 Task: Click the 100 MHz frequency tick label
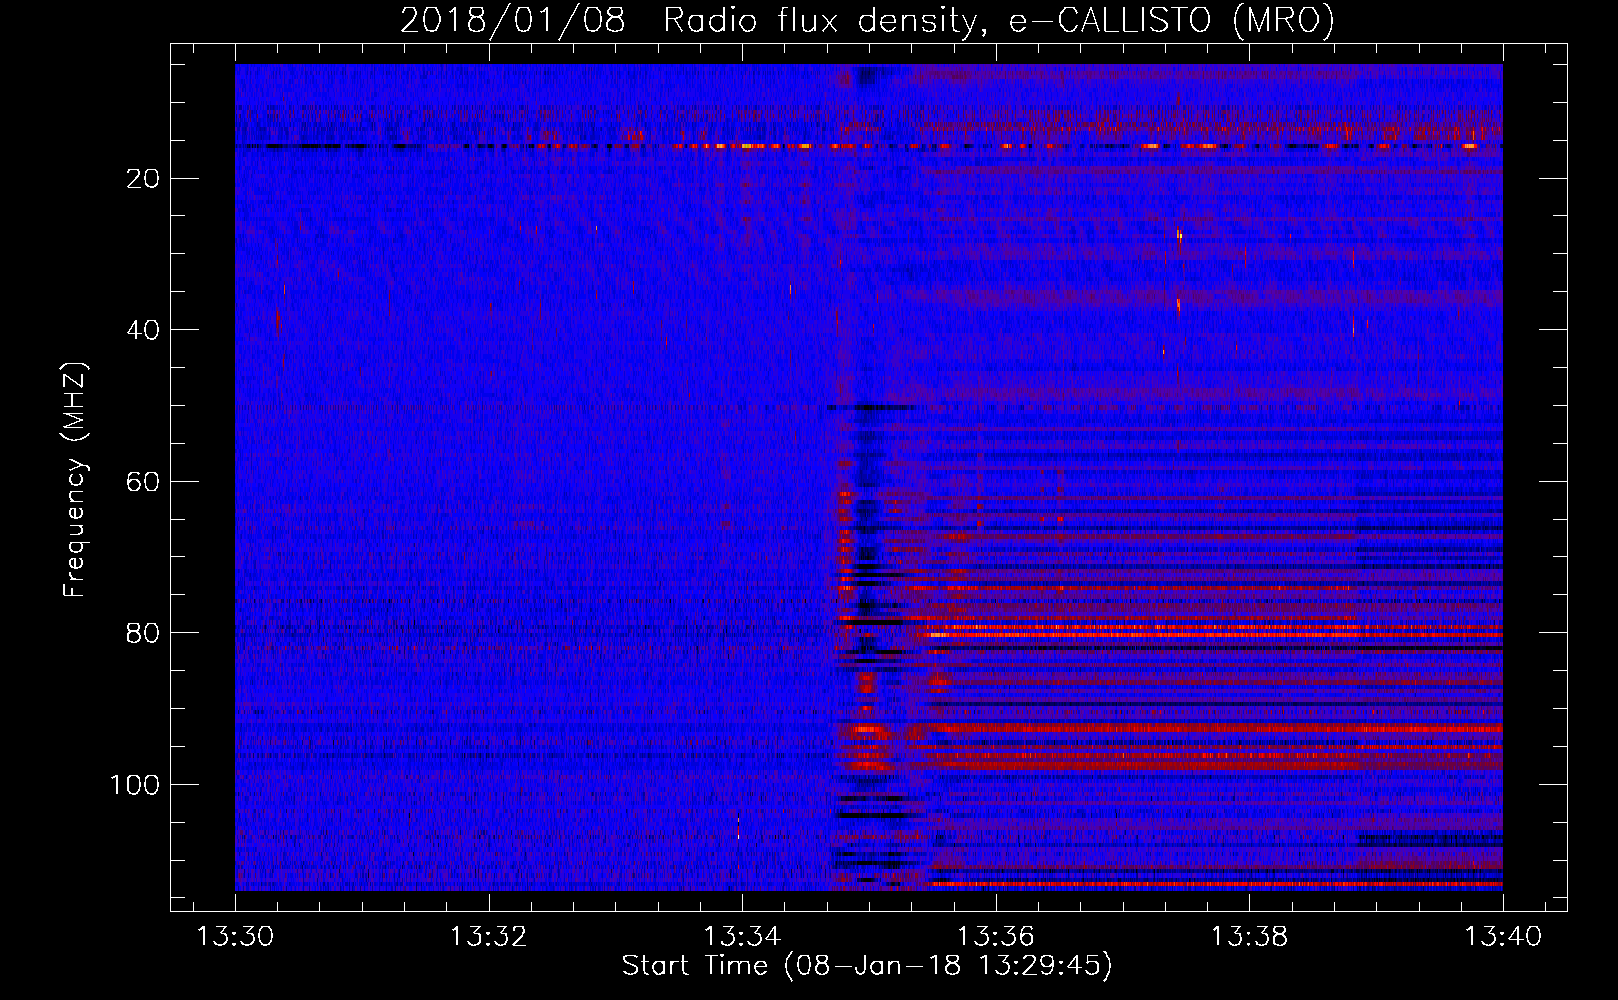135,785
